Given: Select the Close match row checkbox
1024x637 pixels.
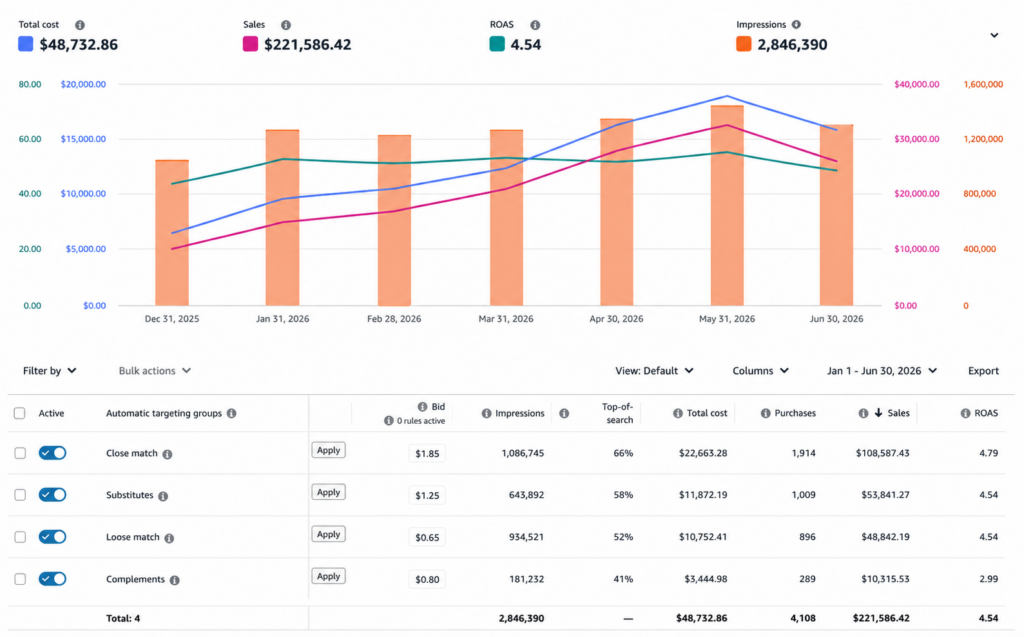Looking at the screenshot, I should [x=20, y=453].
